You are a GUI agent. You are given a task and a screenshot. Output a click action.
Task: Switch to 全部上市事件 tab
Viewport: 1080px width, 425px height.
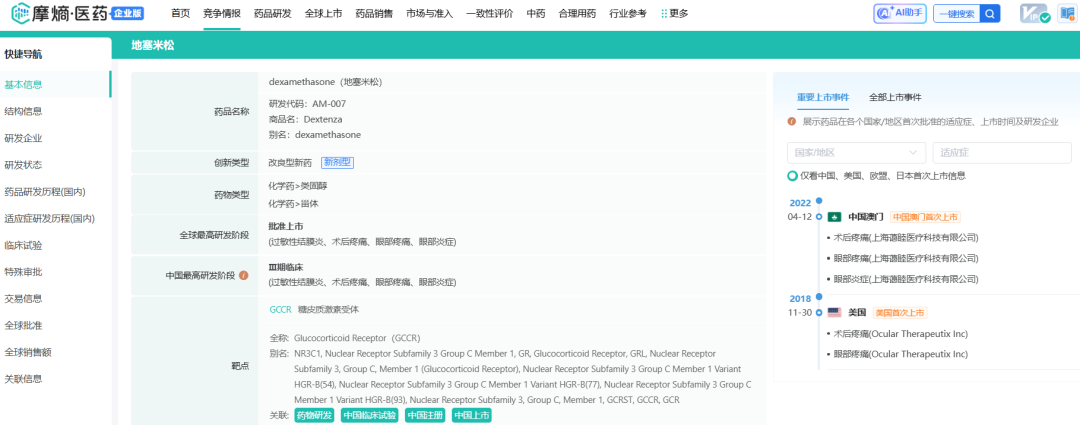tap(895, 97)
